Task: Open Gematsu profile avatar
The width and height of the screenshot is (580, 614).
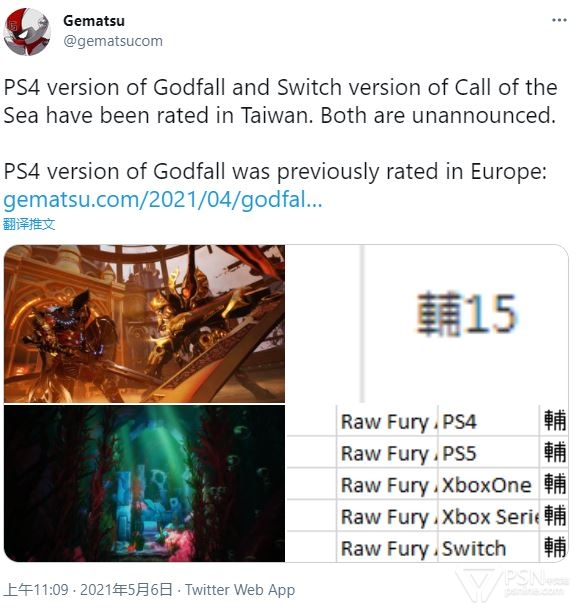Action: 27,32
